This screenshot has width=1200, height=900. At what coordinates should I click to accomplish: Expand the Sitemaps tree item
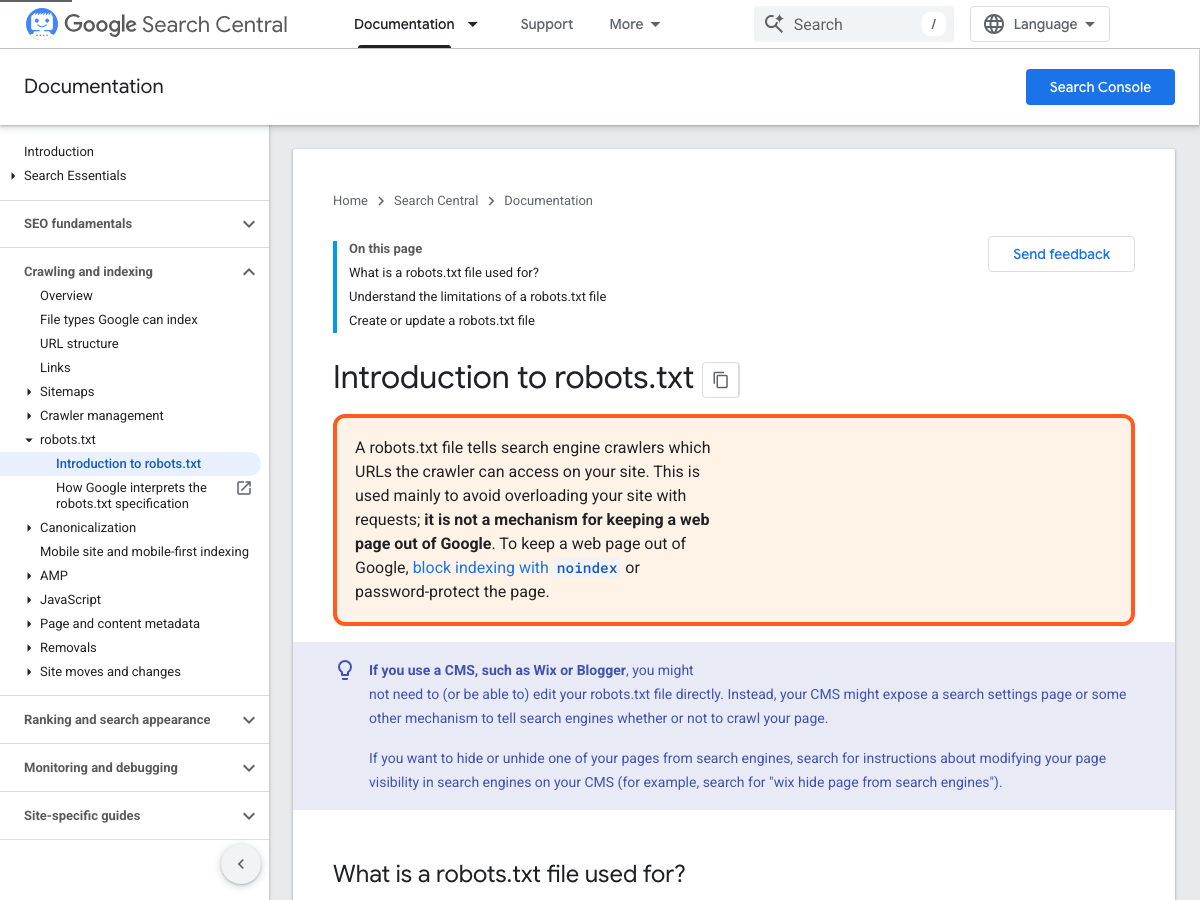[29, 392]
